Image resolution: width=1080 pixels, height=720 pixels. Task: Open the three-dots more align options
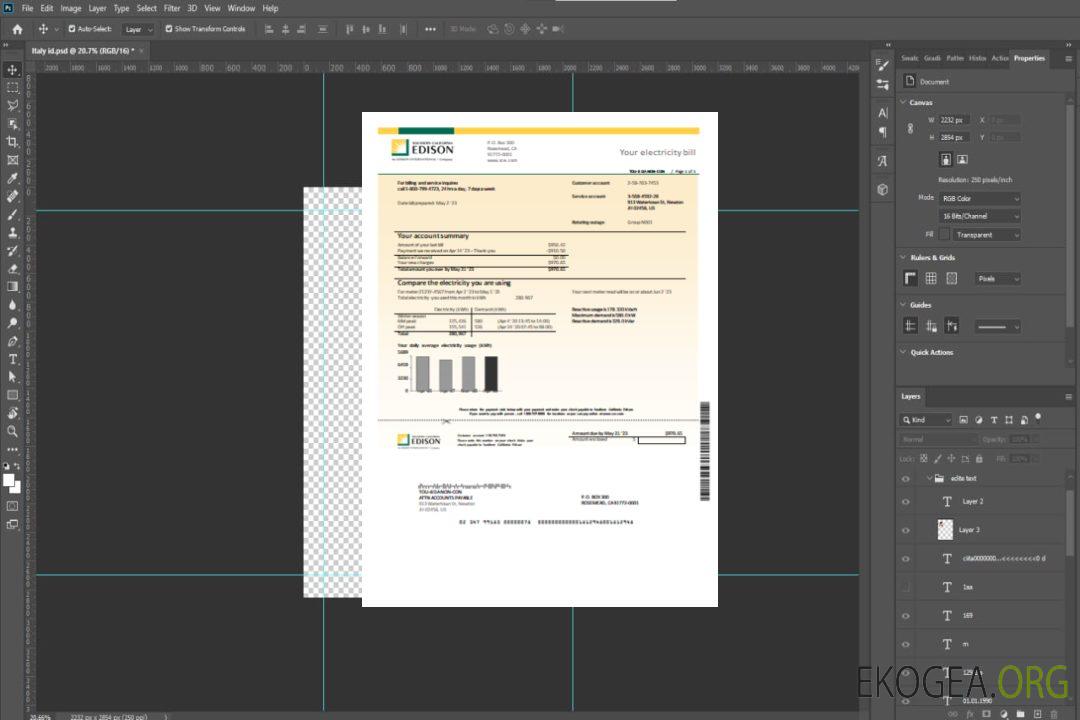[x=430, y=29]
